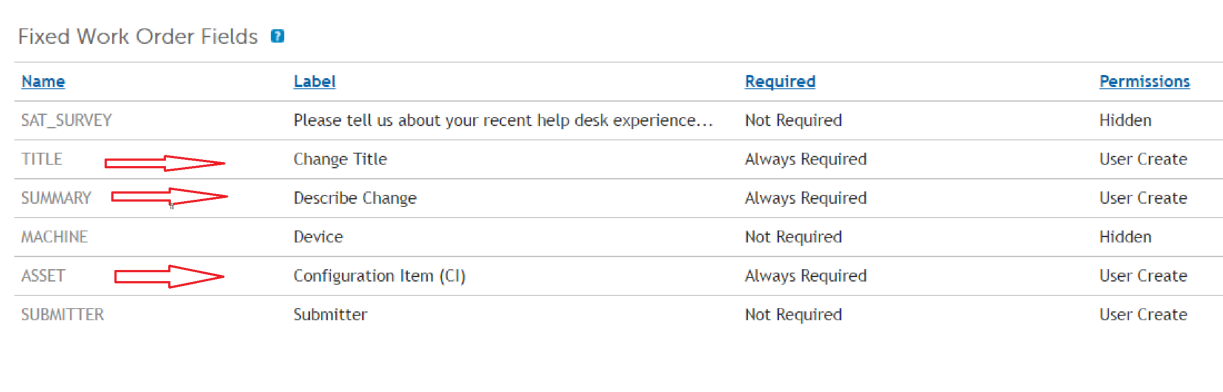Click the Configuration Item (CI) label
The width and height of the screenshot is (1223, 392).
(379, 276)
